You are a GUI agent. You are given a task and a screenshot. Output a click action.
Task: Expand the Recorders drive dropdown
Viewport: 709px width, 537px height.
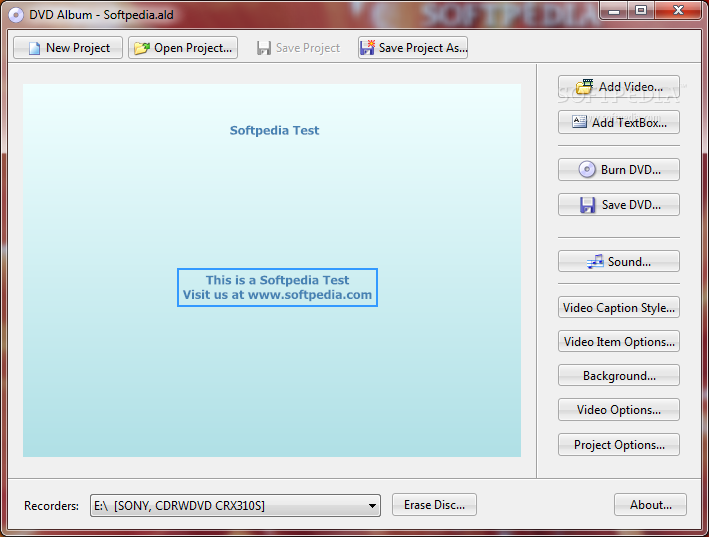point(372,505)
